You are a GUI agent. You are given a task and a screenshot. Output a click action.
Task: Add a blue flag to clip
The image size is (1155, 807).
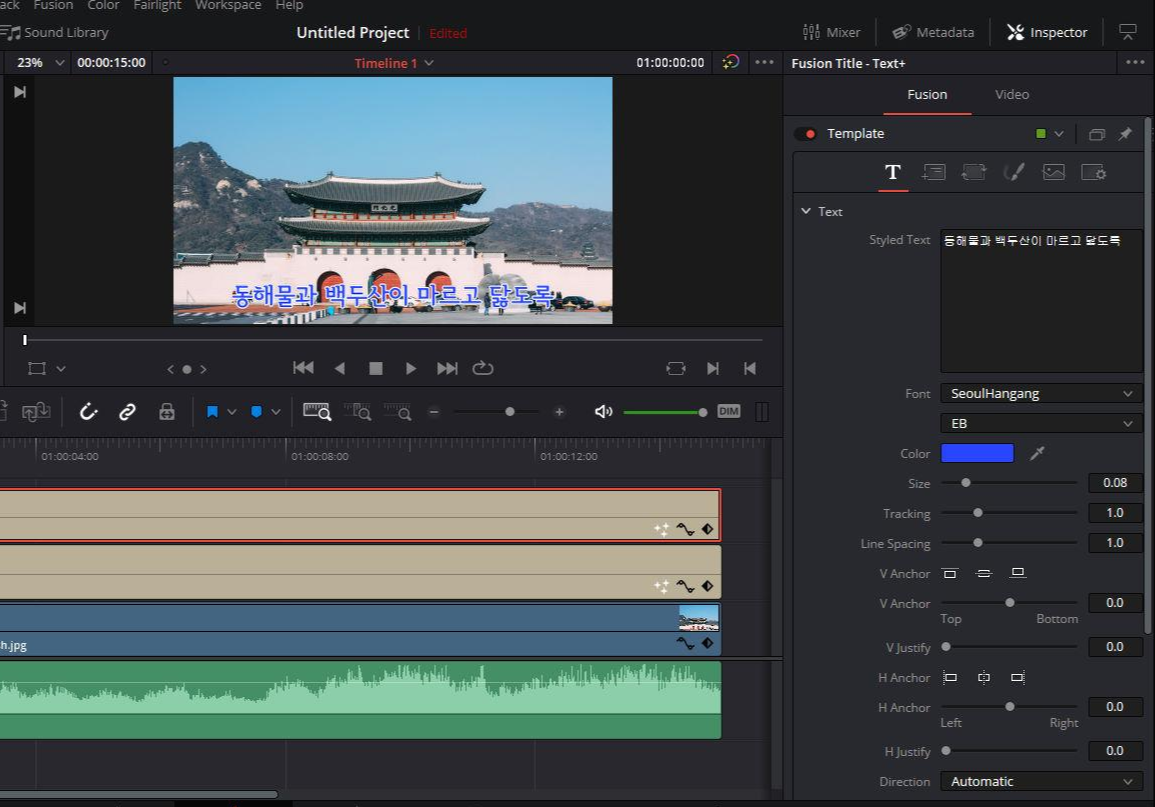tap(212, 412)
